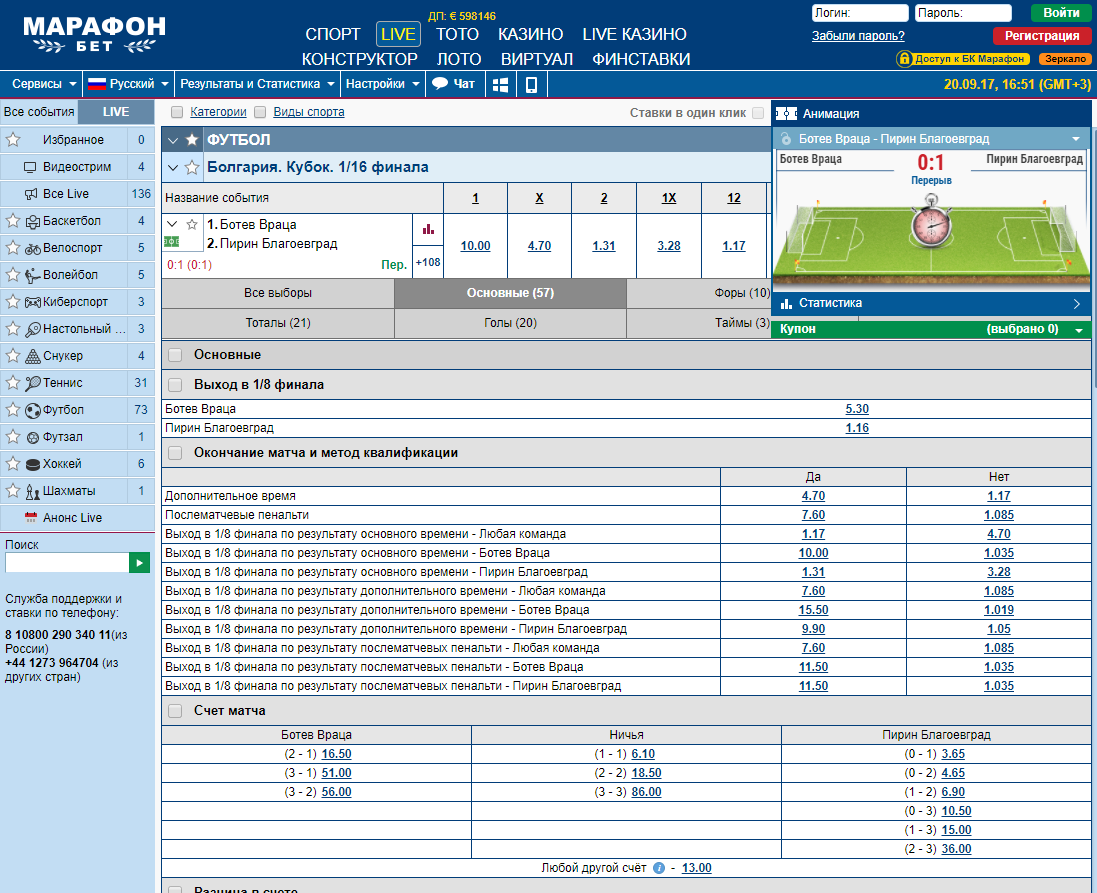Favorite the Болгария. Кубок league star
The height and width of the screenshot is (893, 1097).
[192, 167]
